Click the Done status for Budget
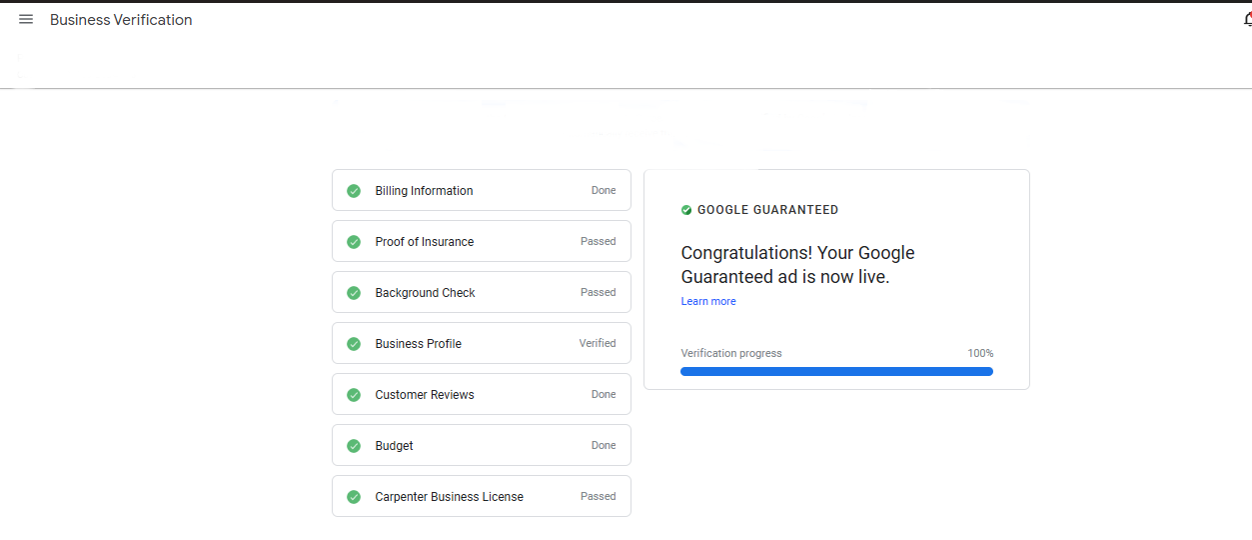The width and height of the screenshot is (1252, 540). click(603, 445)
